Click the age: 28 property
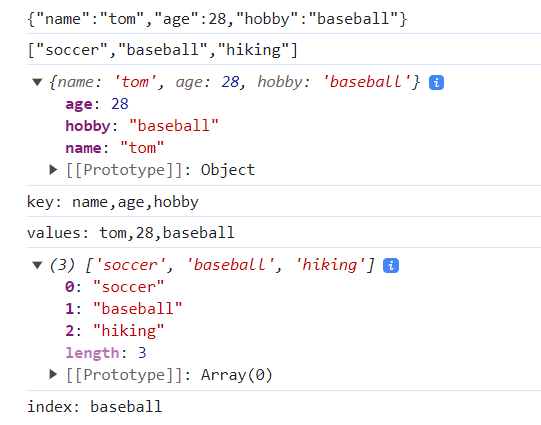 coord(97,104)
